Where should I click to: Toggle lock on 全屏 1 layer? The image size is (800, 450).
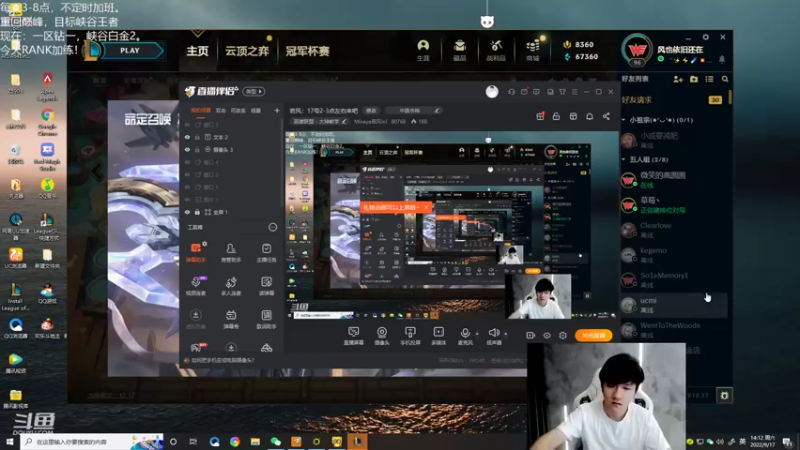pyautogui.click(x=197, y=212)
